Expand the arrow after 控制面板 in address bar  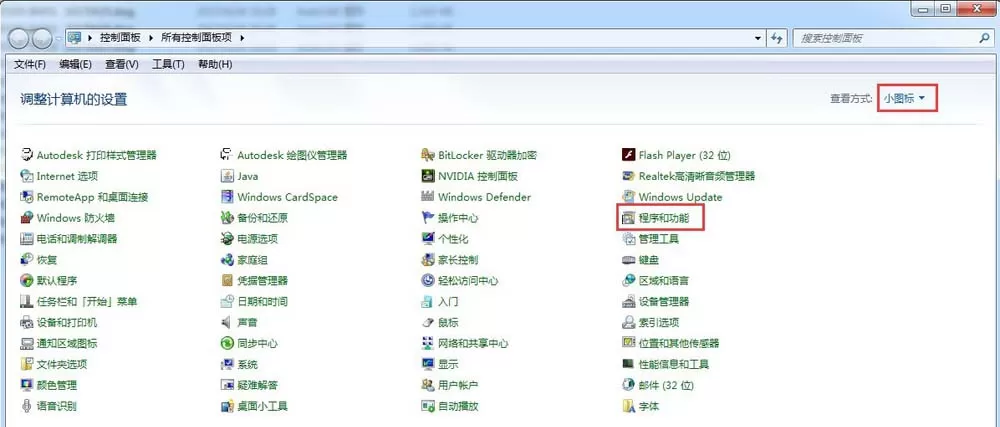pos(151,38)
